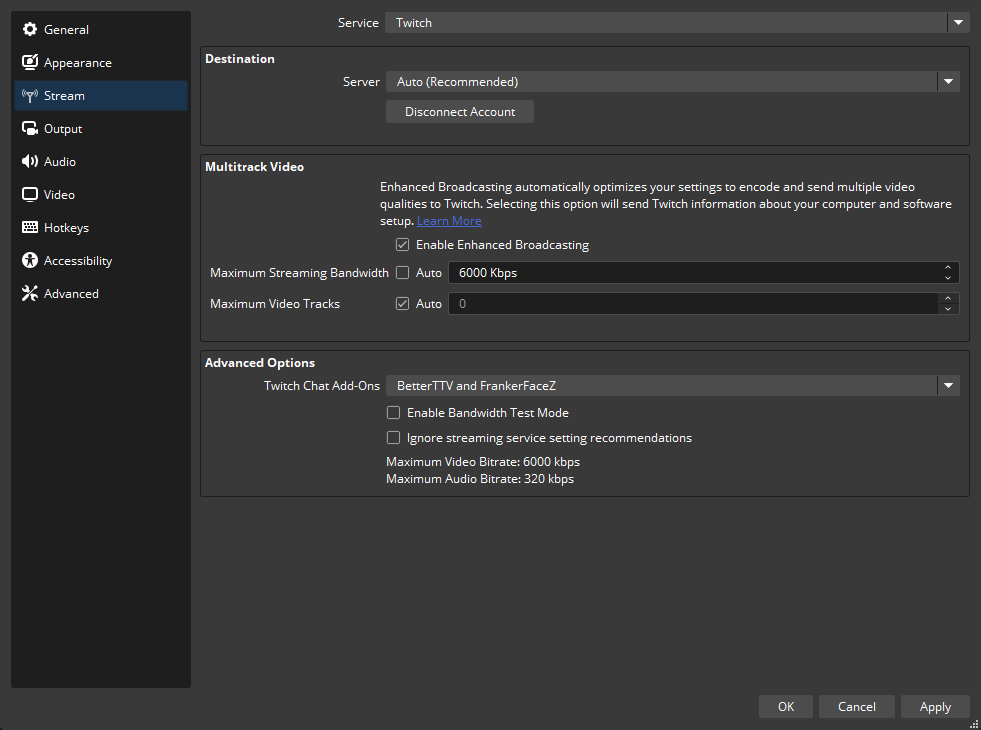
Task: Click Maximum Video Bitrate: 6000 kbps text
Action: click(483, 462)
